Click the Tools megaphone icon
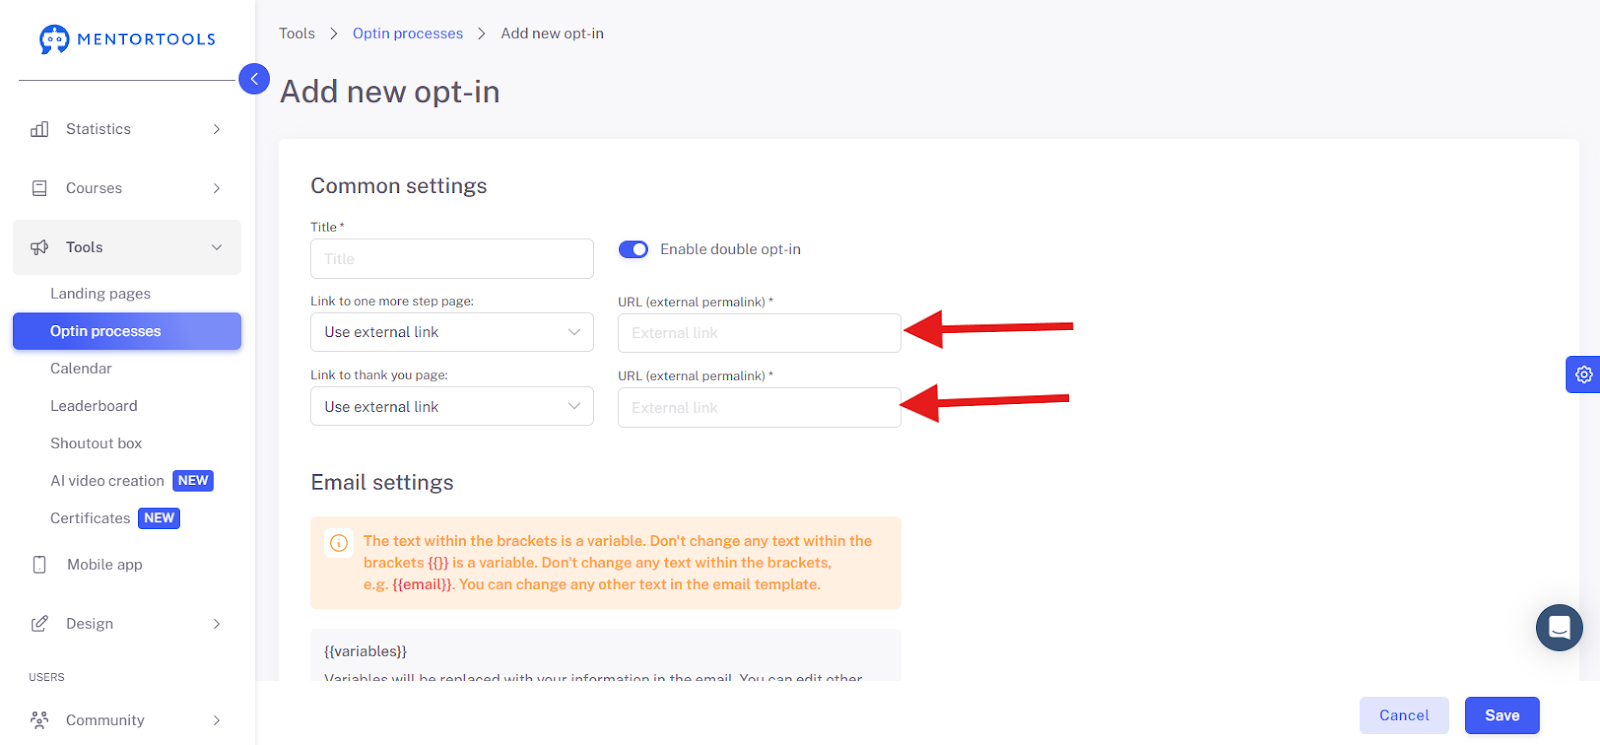 point(40,247)
